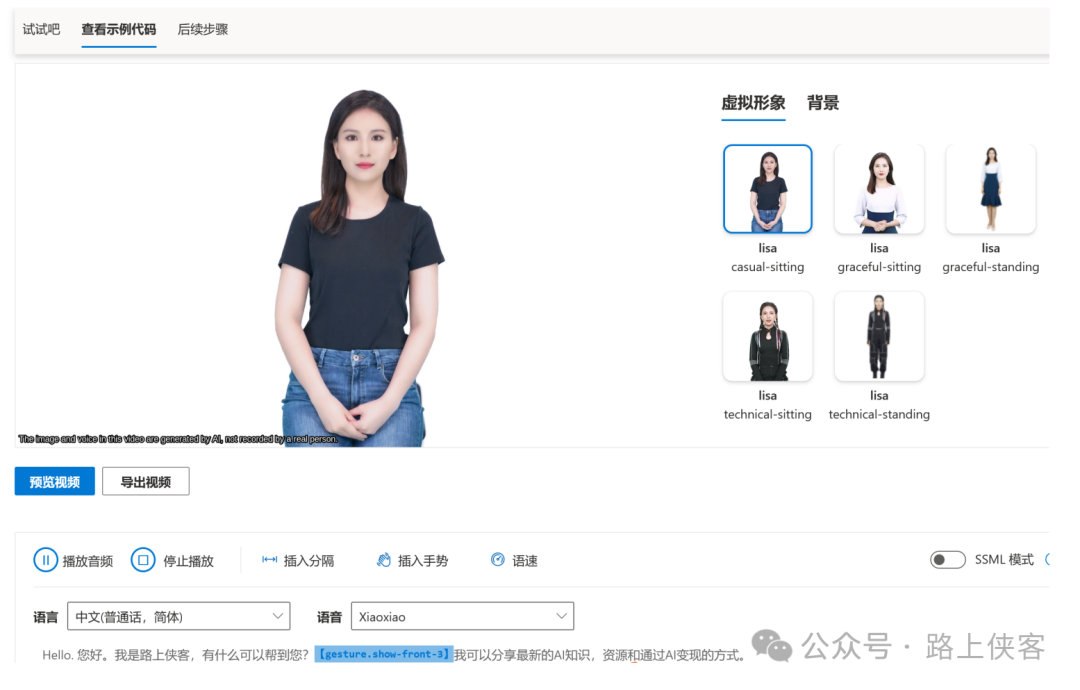Click the 导出视频 button
Image resolution: width=1080 pixels, height=690 pixels.
pos(145,481)
